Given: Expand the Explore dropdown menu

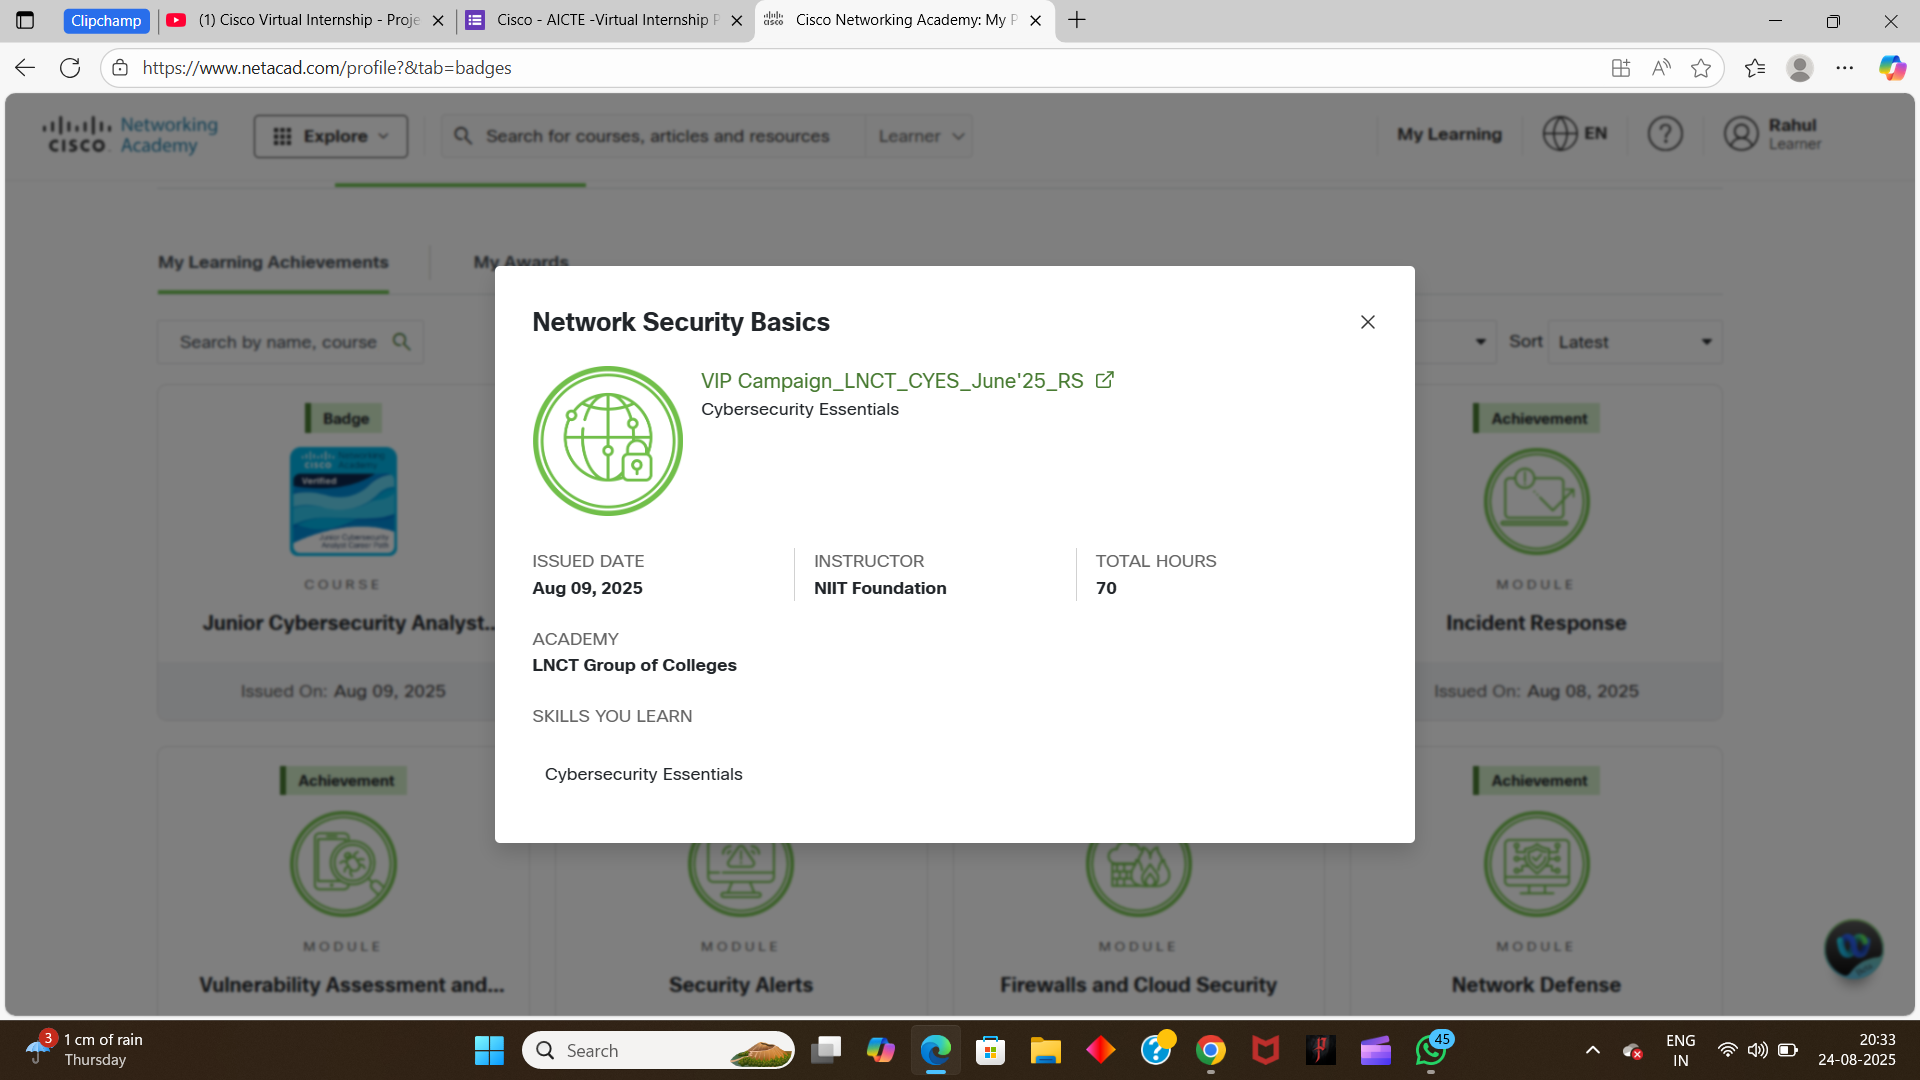Looking at the screenshot, I should tap(330, 136).
